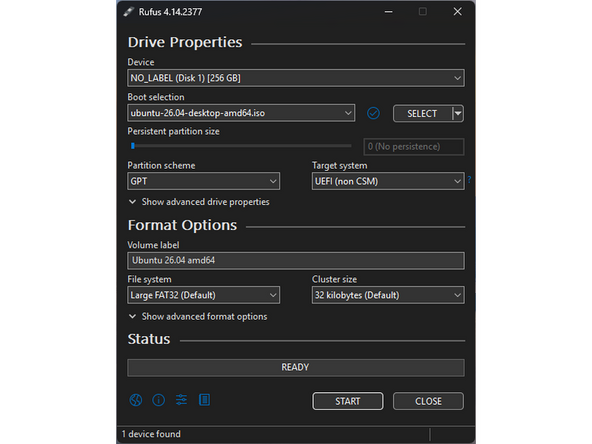
Task: Expand Show advanced format options
Action: [x=198, y=316]
